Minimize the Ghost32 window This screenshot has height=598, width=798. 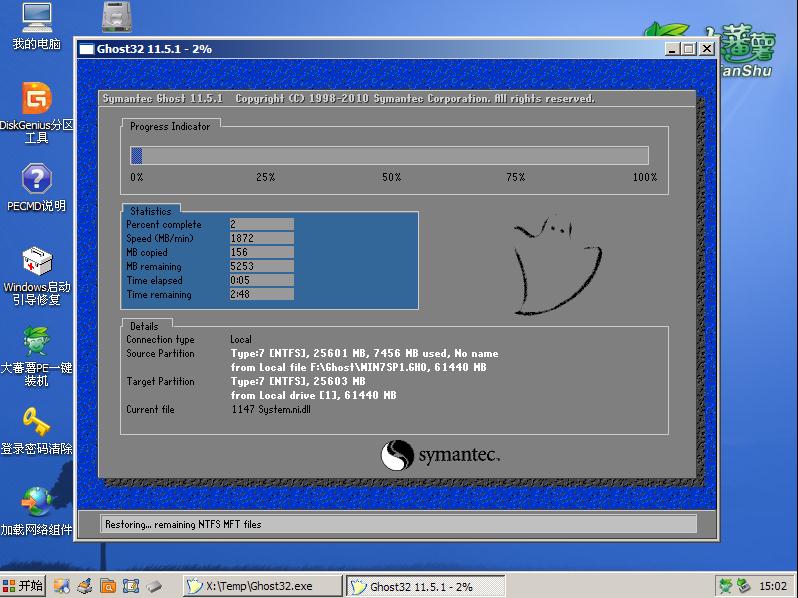(x=673, y=49)
